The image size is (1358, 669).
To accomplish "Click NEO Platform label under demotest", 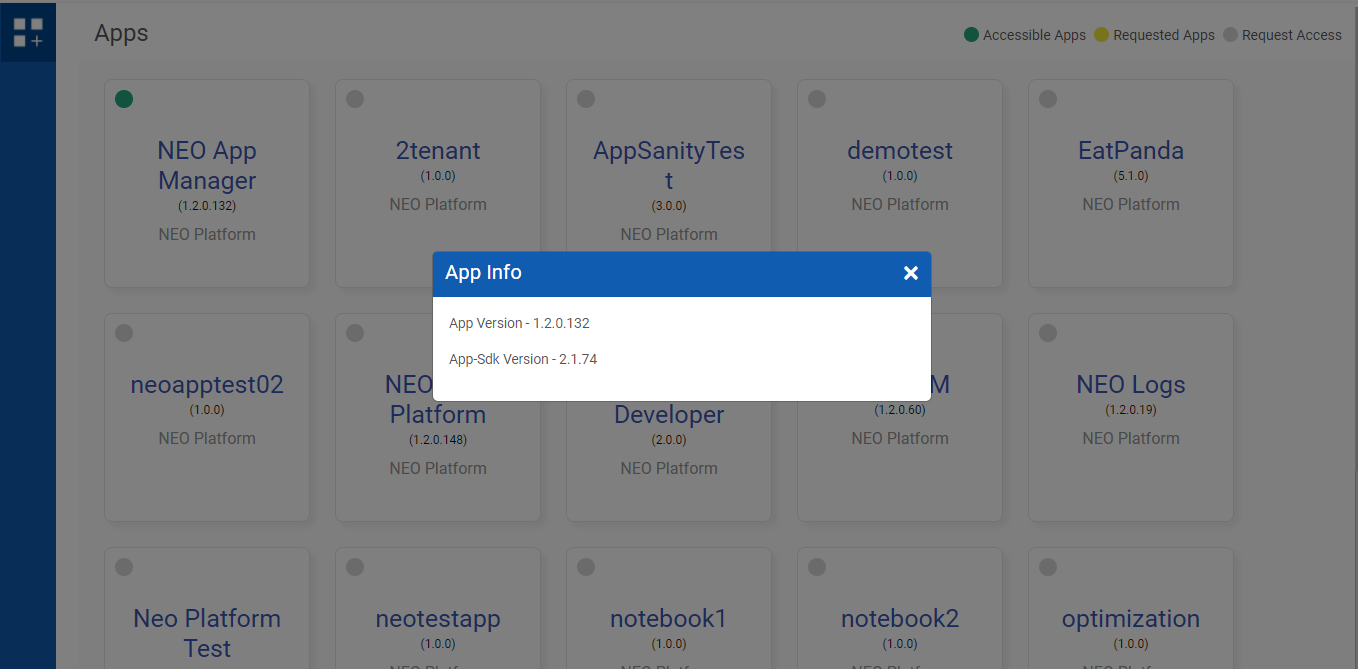I will [x=900, y=204].
